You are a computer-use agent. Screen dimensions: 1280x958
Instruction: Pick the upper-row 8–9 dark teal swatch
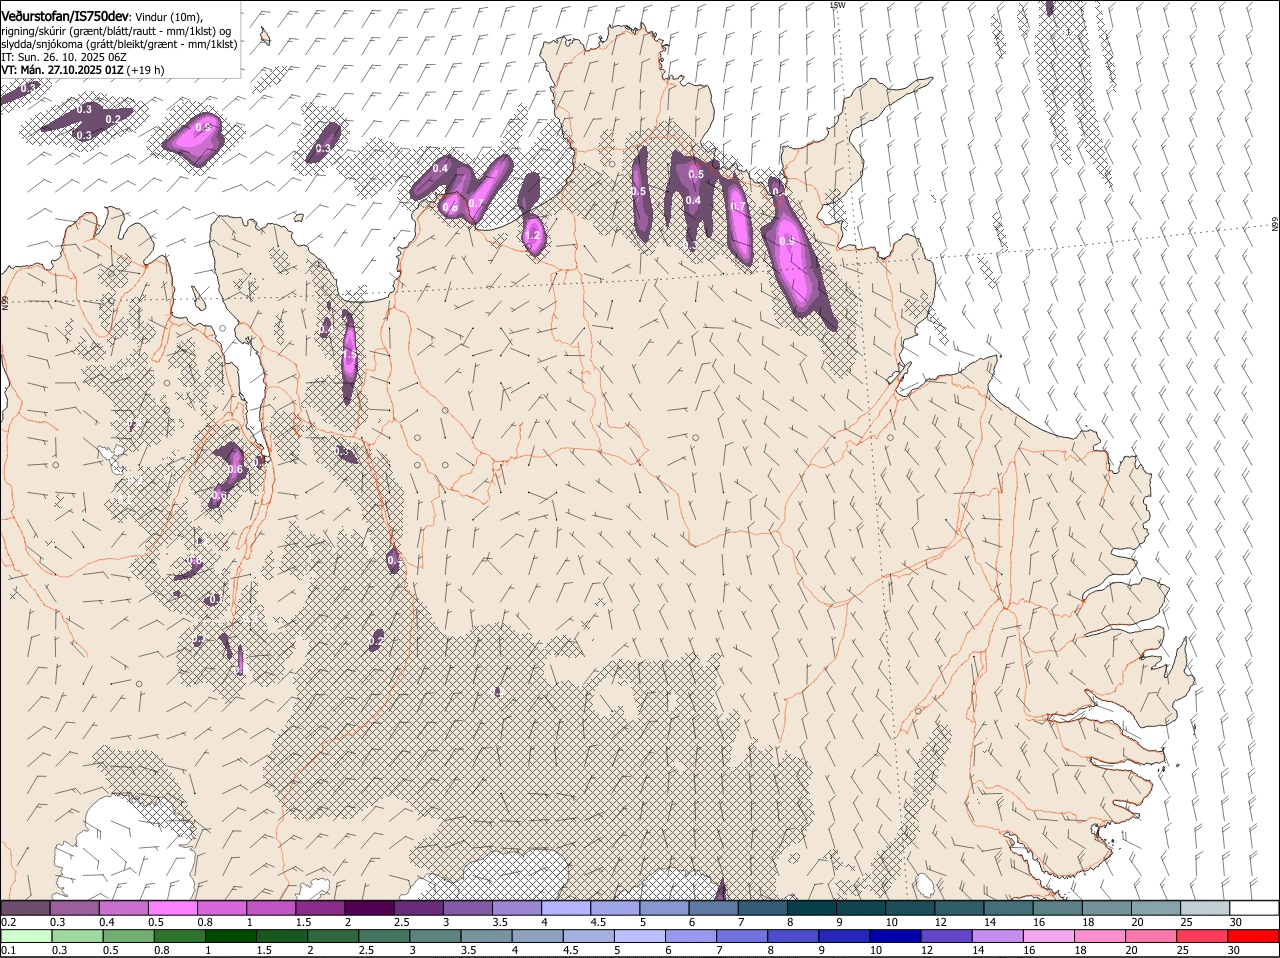click(812, 907)
